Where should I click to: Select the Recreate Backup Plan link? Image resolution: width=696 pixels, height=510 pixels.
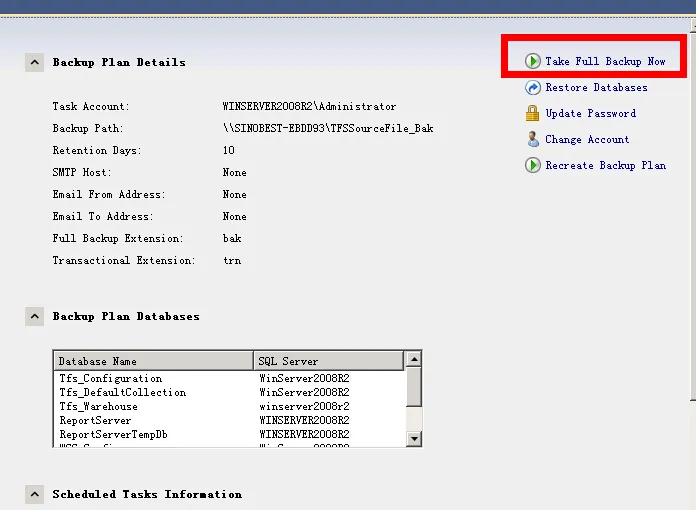605,166
